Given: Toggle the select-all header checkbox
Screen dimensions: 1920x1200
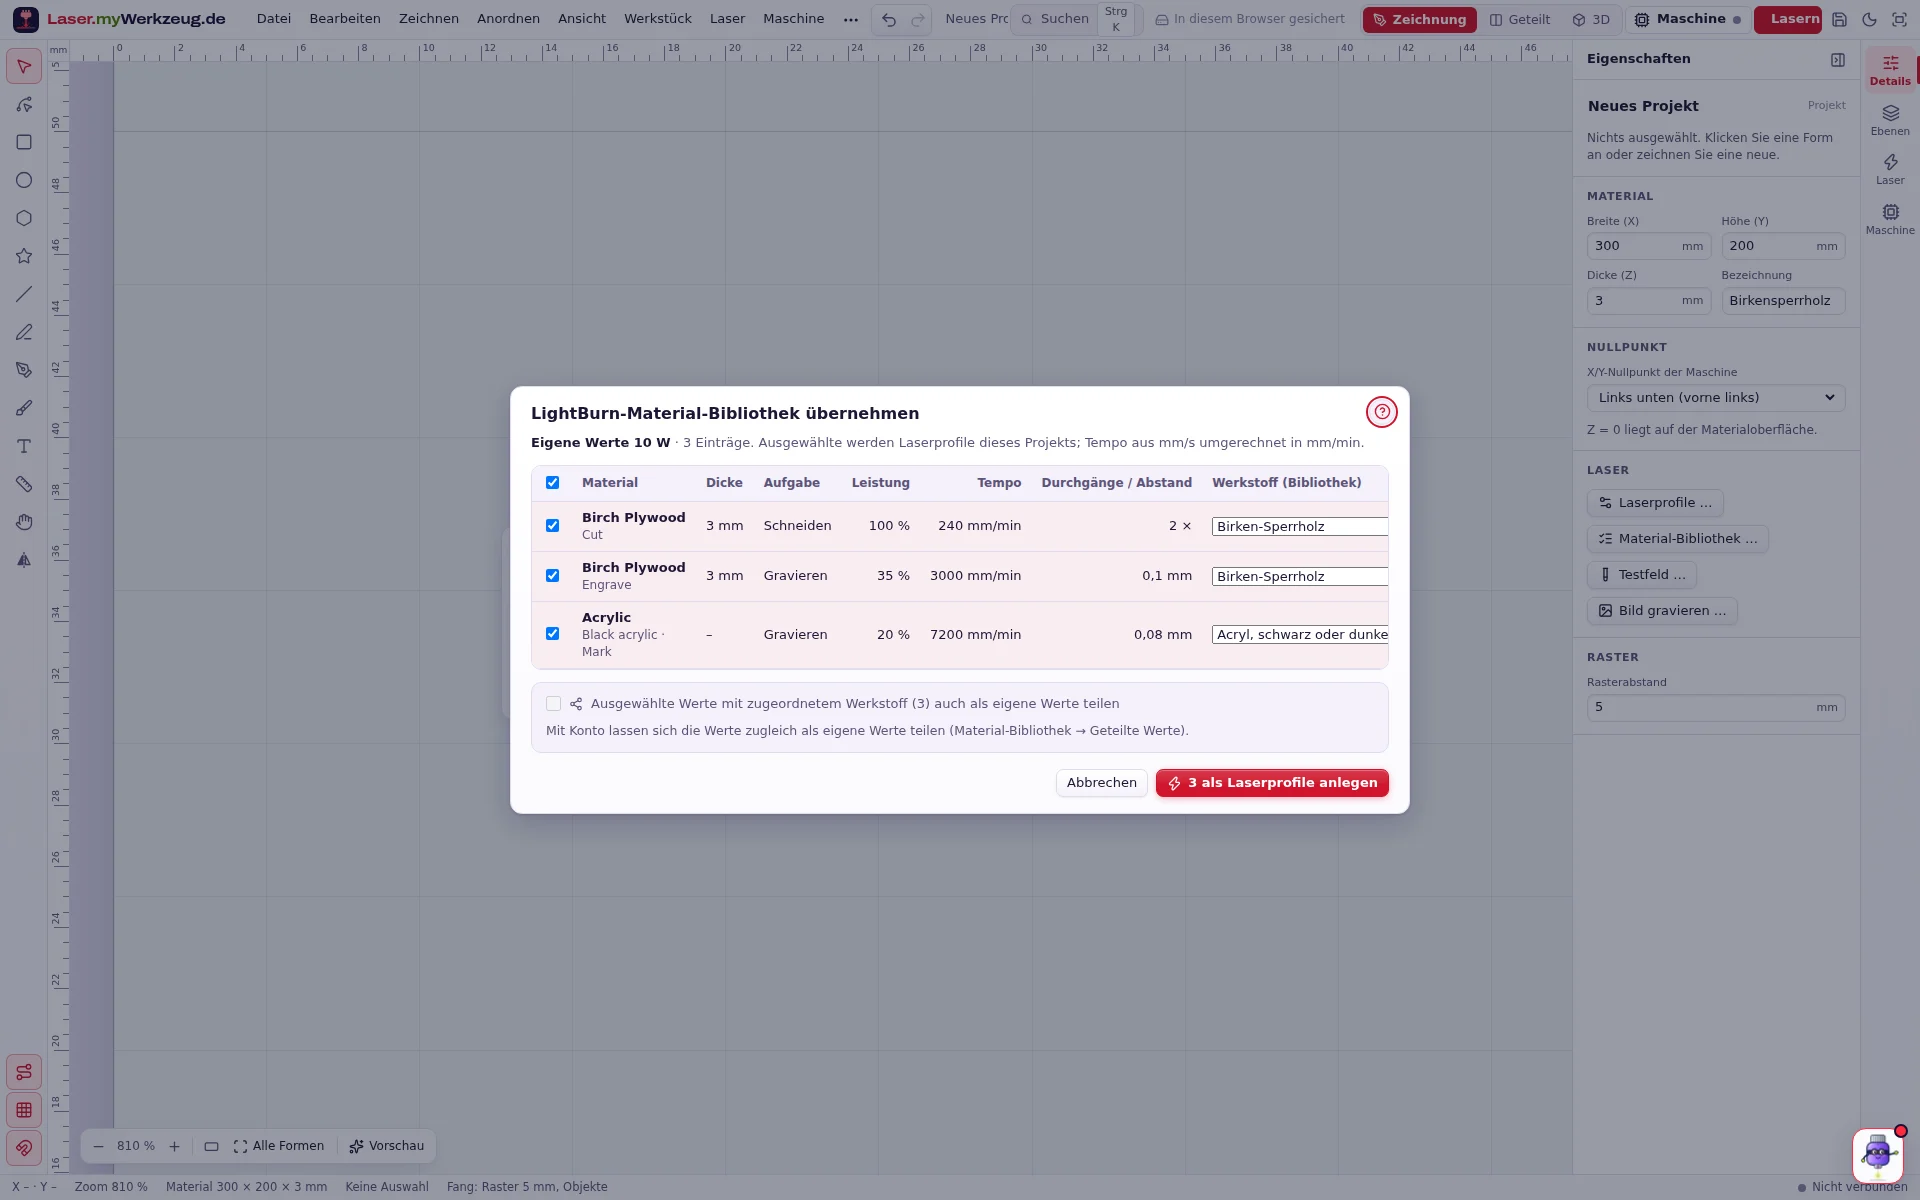Looking at the screenshot, I should tap(552, 483).
